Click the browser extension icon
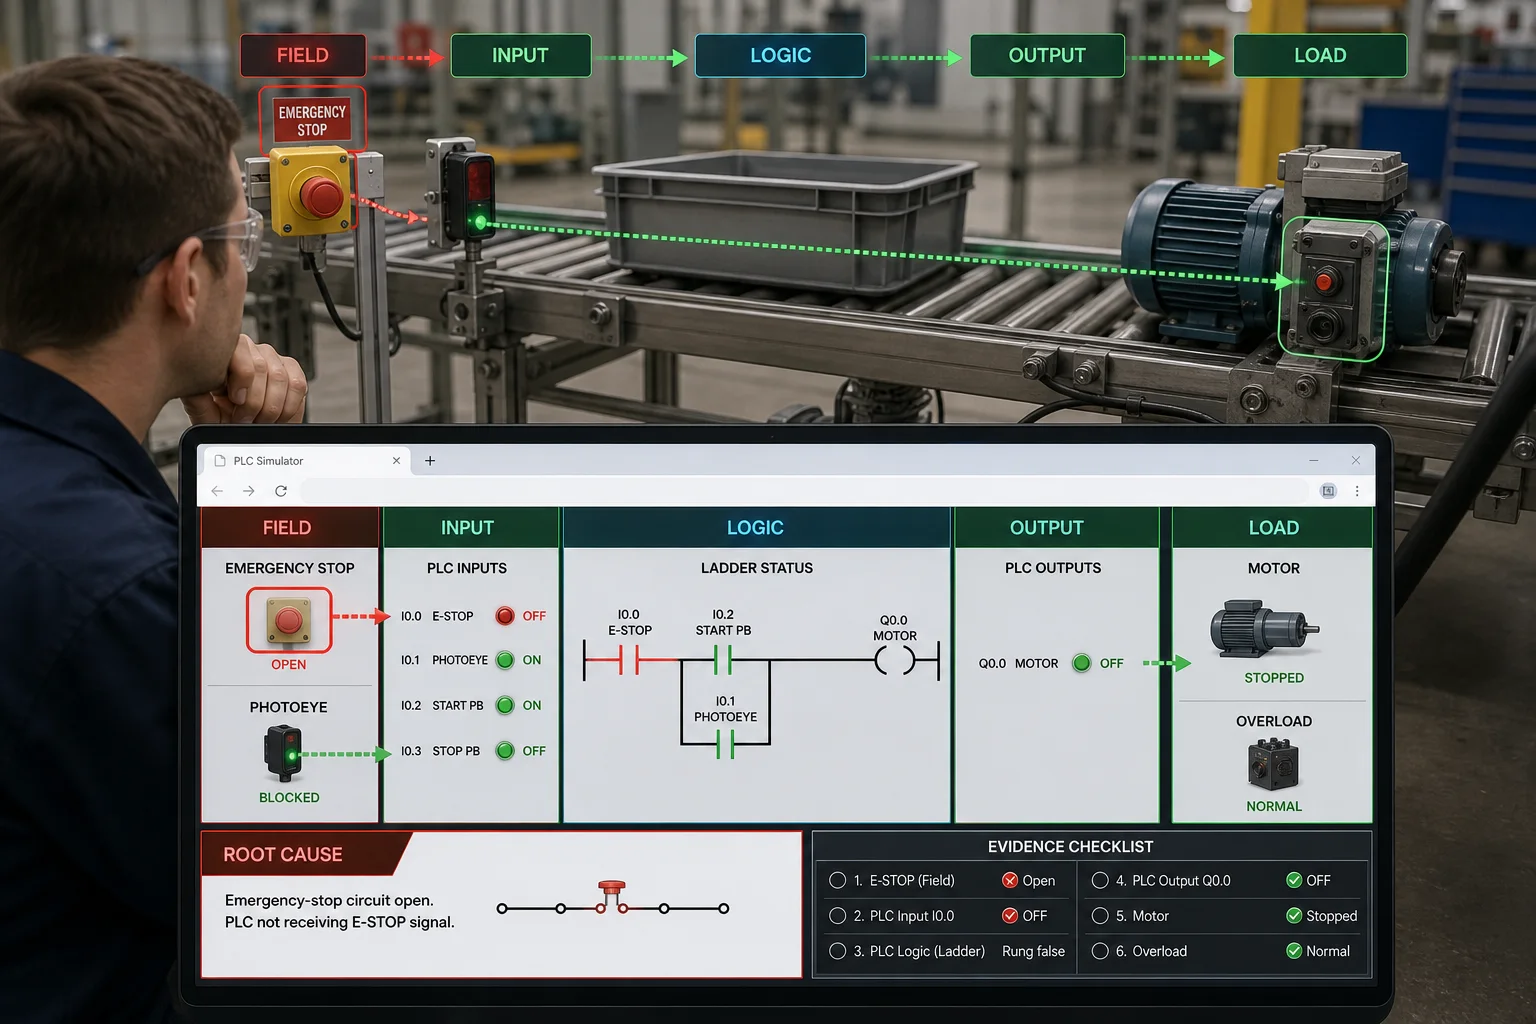Viewport: 1536px width, 1024px height. coord(1328,491)
